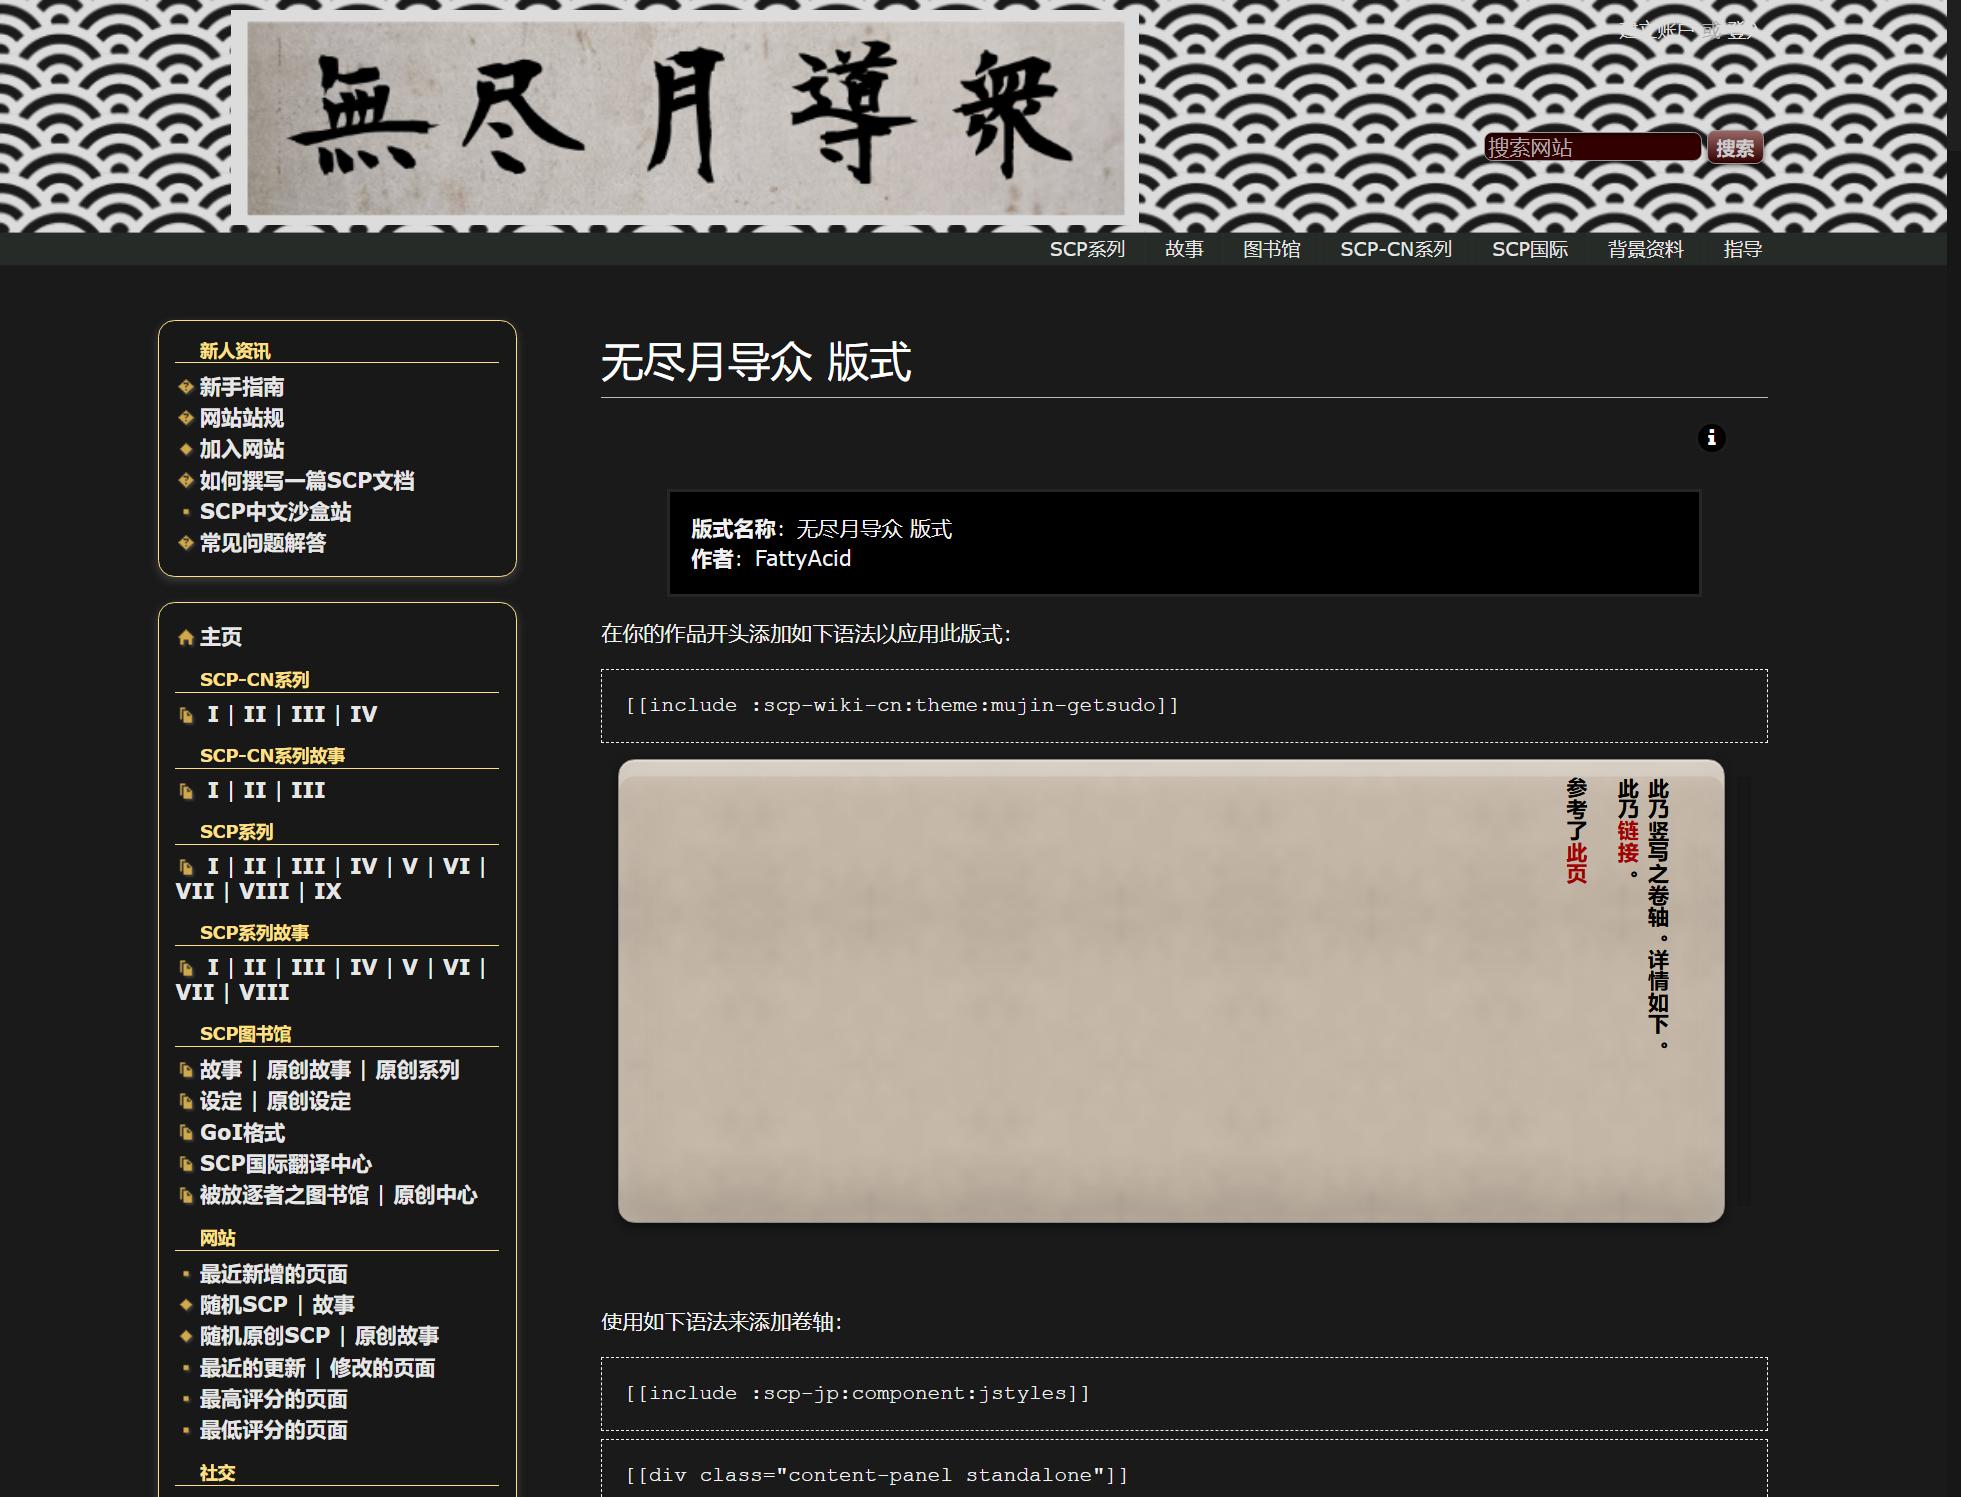The height and width of the screenshot is (1497, 1961).
Task: Click the diamond icon next to 随机SCP｜故事
Action: [x=184, y=1305]
